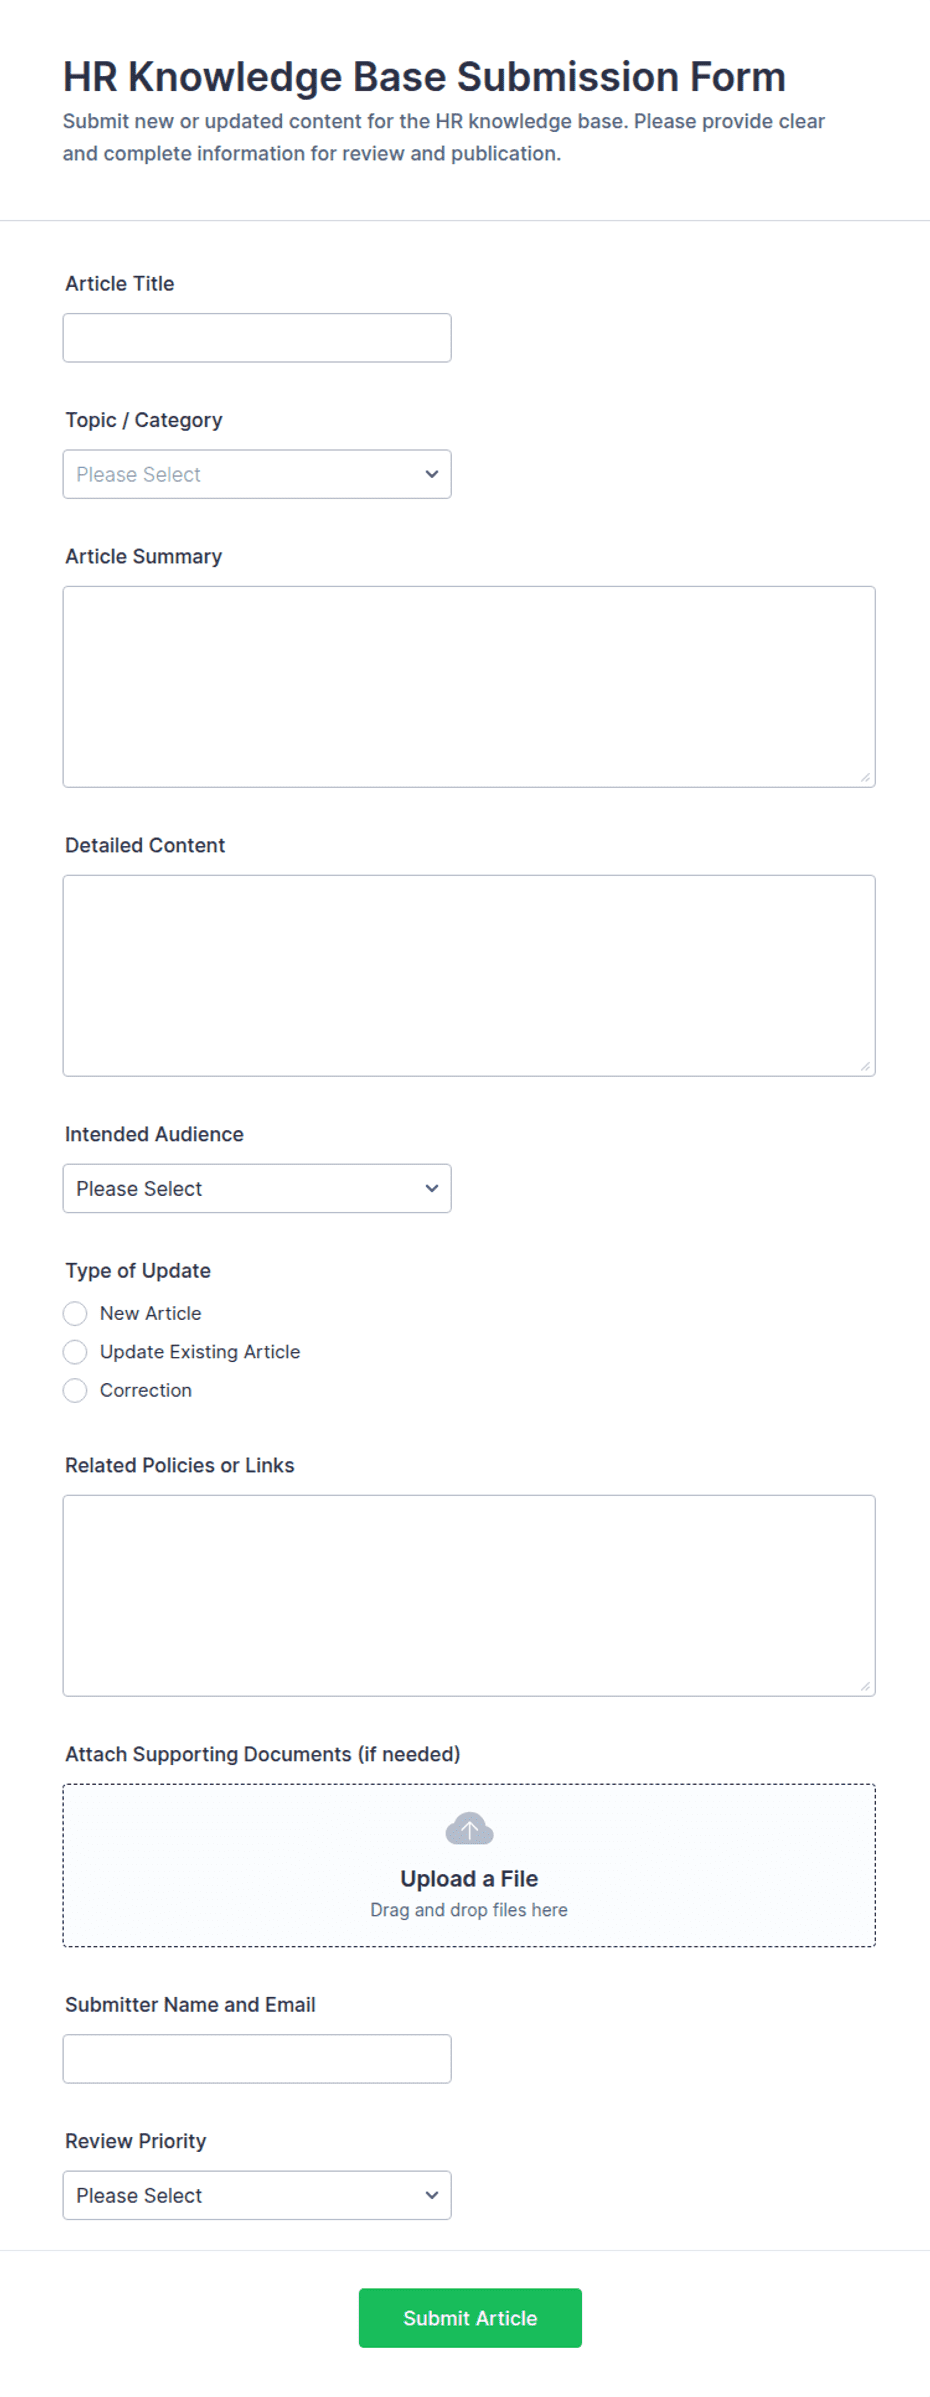930x2397 pixels.
Task: Click the Detailed Content resize grip
Action: [x=865, y=1066]
